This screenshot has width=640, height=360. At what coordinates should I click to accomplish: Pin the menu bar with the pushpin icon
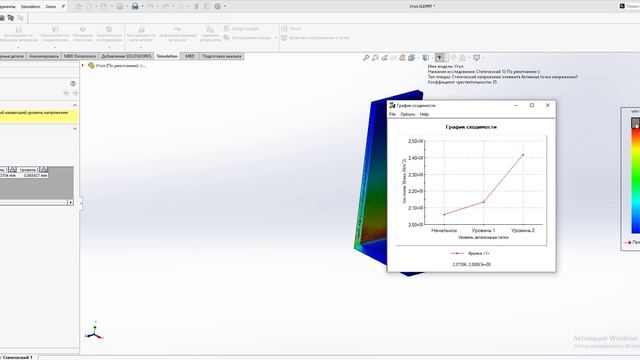coord(63,6)
